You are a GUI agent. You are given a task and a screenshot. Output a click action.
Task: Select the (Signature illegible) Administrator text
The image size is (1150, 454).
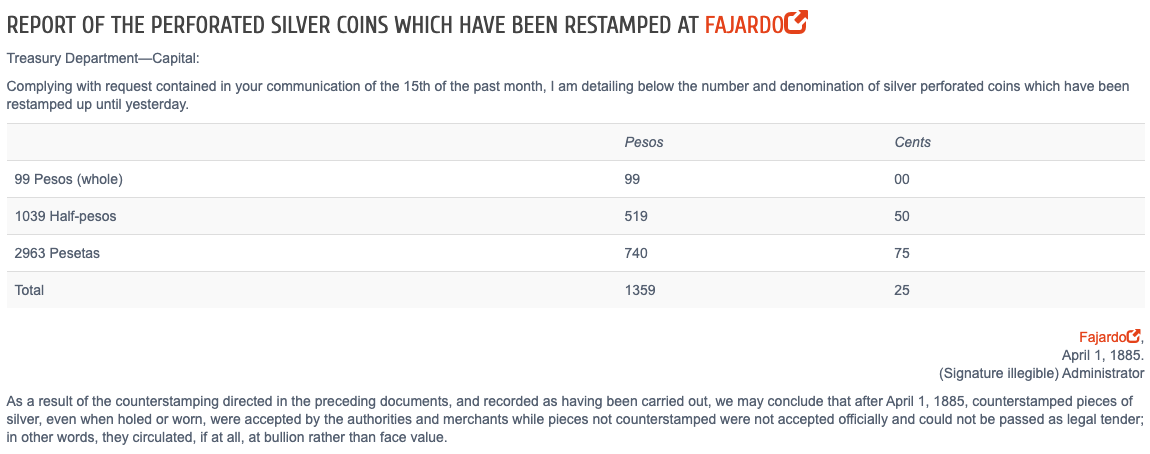point(1041,373)
